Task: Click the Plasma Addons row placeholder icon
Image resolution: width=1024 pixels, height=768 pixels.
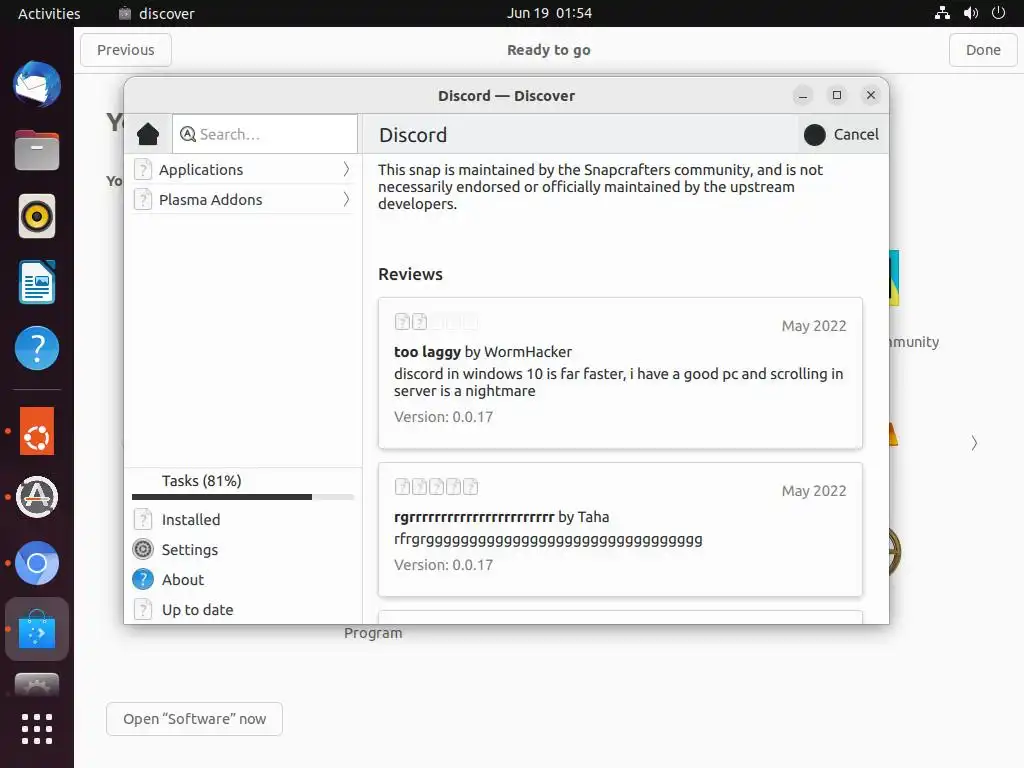Action: coord(143,200)
